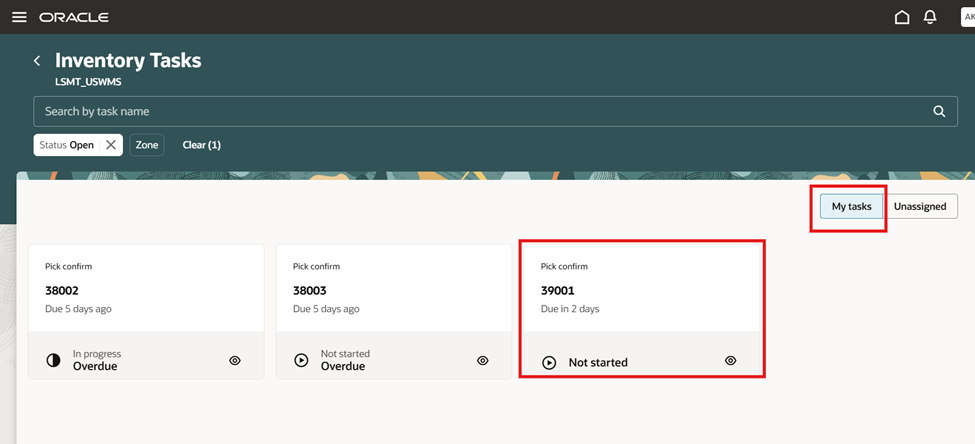View details of task 39001 with the eye icon
Image resolution: width=975 pixels, height=444 pixels.
click(x=731, y=360)
